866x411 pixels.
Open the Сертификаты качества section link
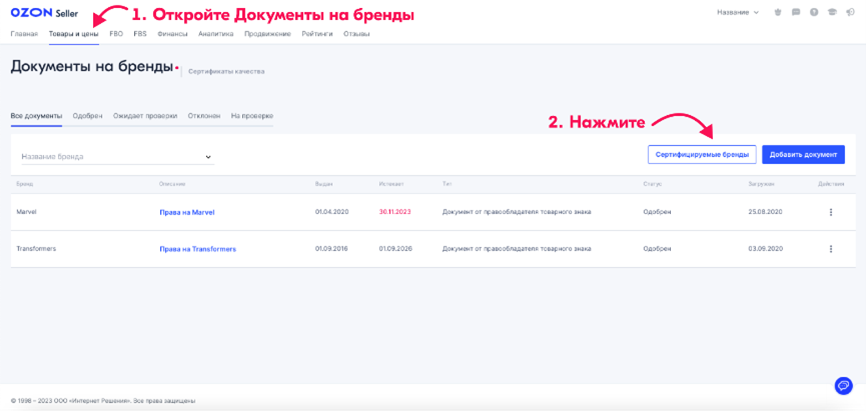click(x=226, y=72)
